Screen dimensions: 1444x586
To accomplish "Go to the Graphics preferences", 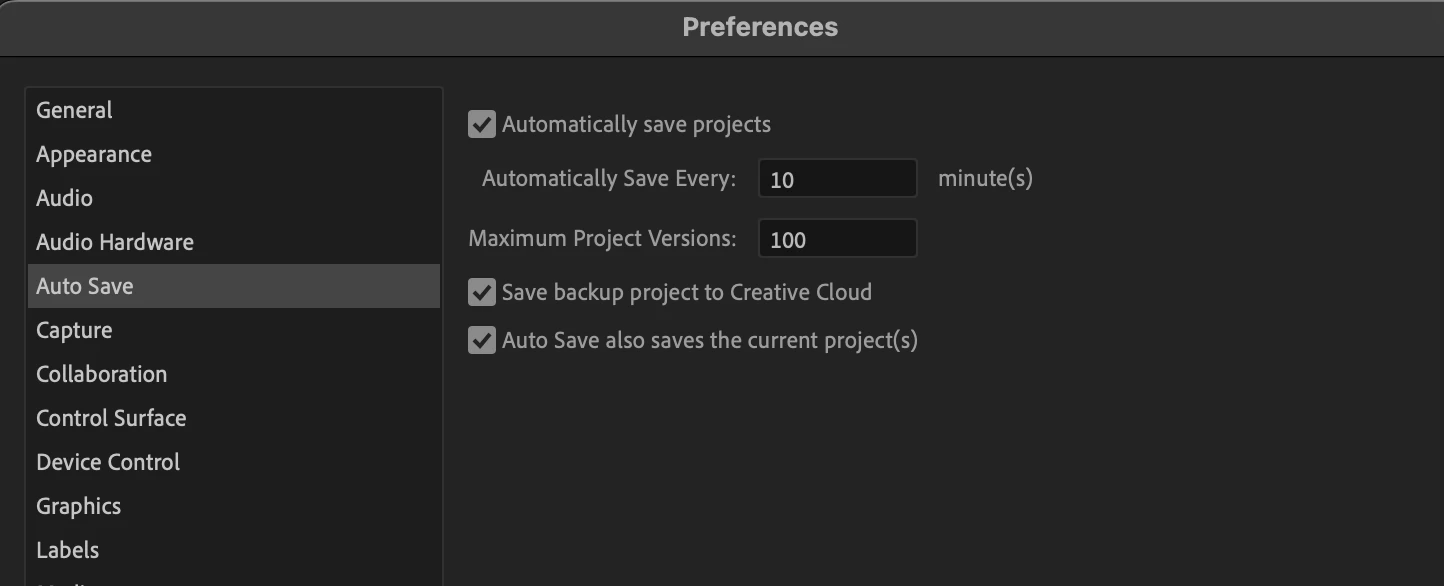I will pyautogui.click(x=79, y=506).
